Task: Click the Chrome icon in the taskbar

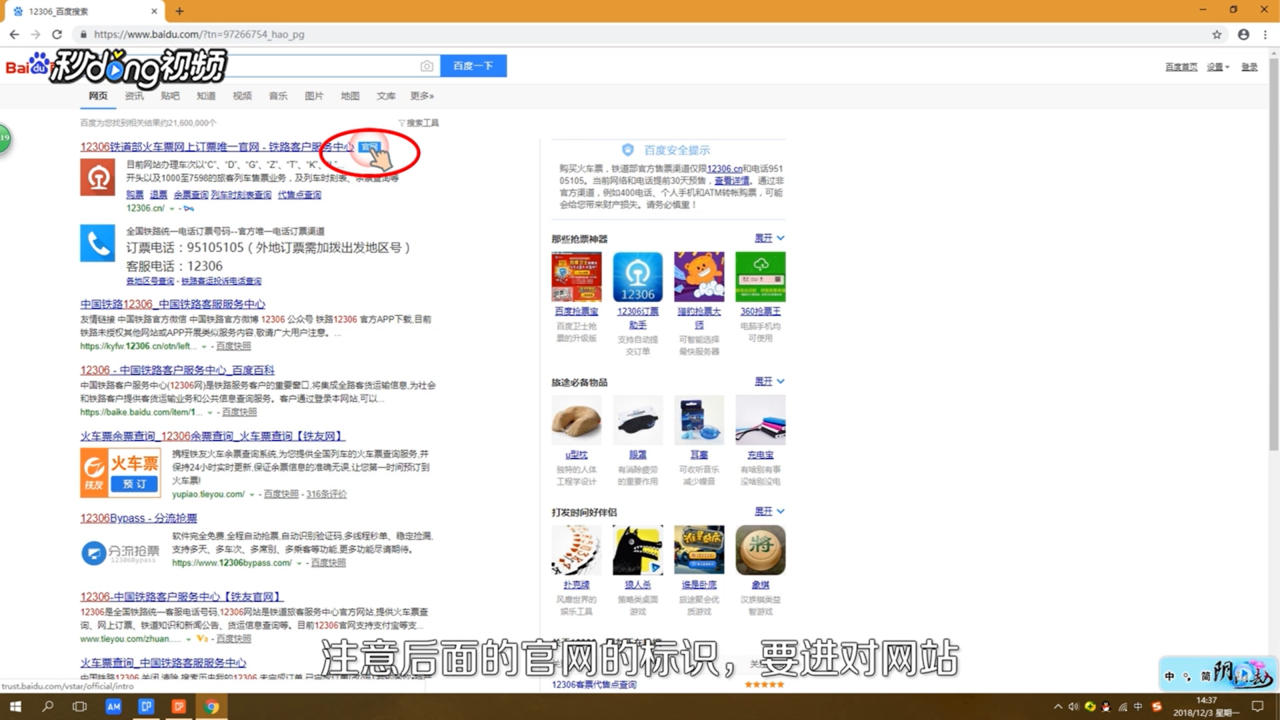Action: (x=211, y=706)
